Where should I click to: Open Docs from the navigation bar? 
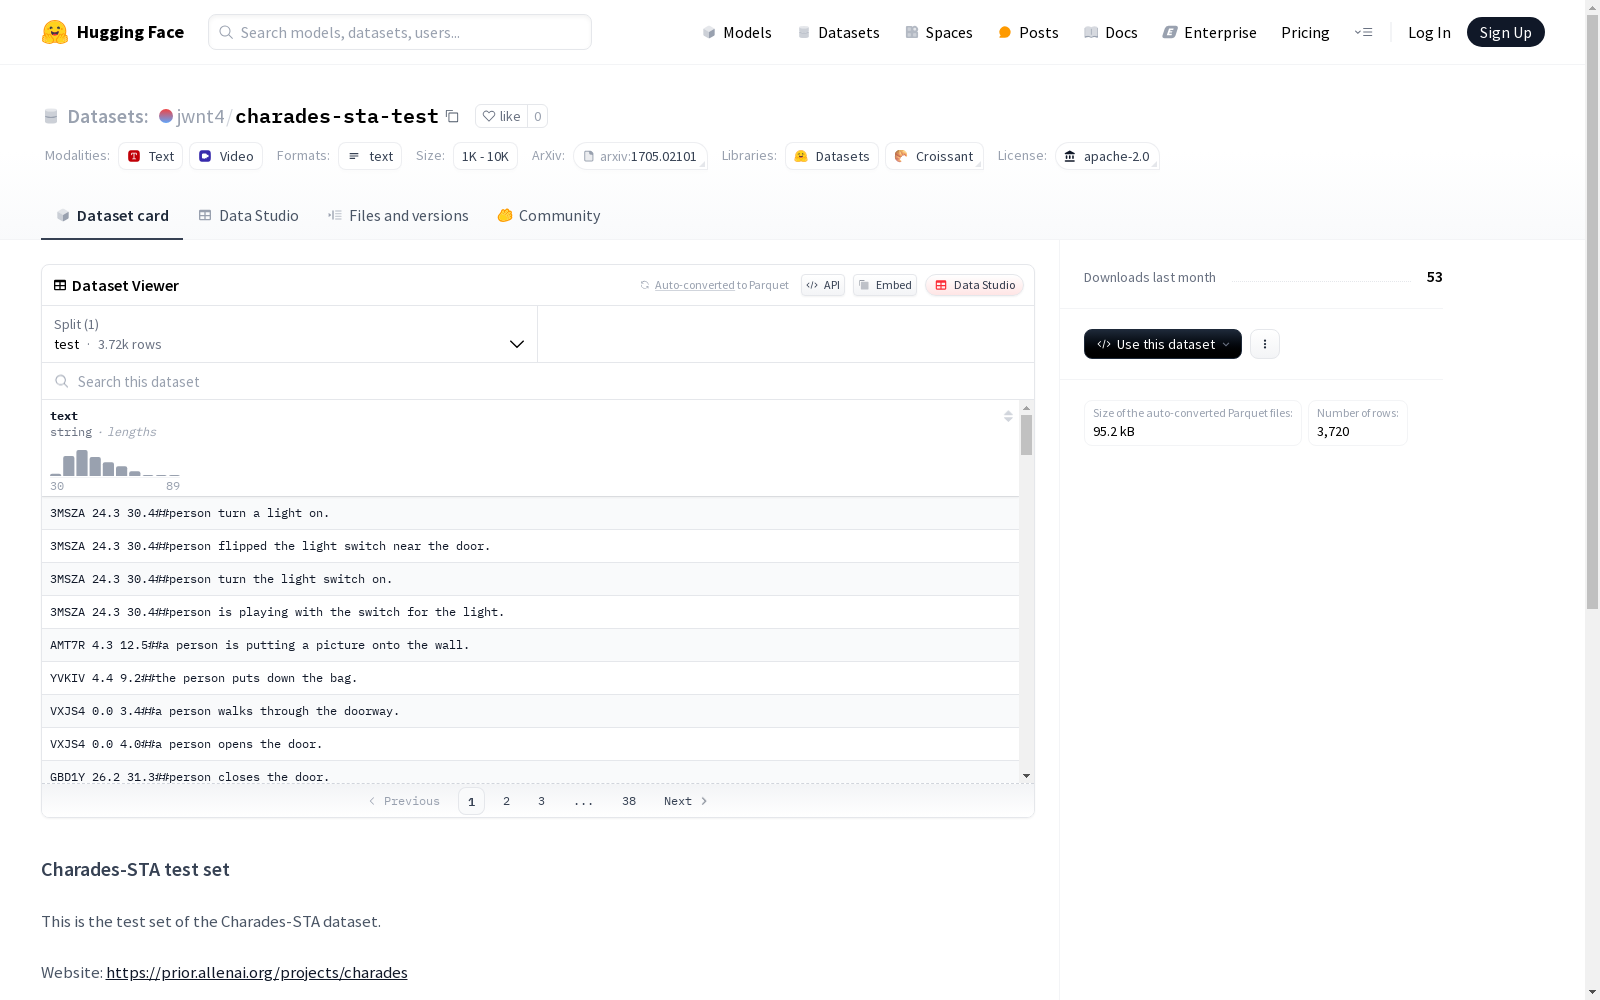(x=1111, y=32)
